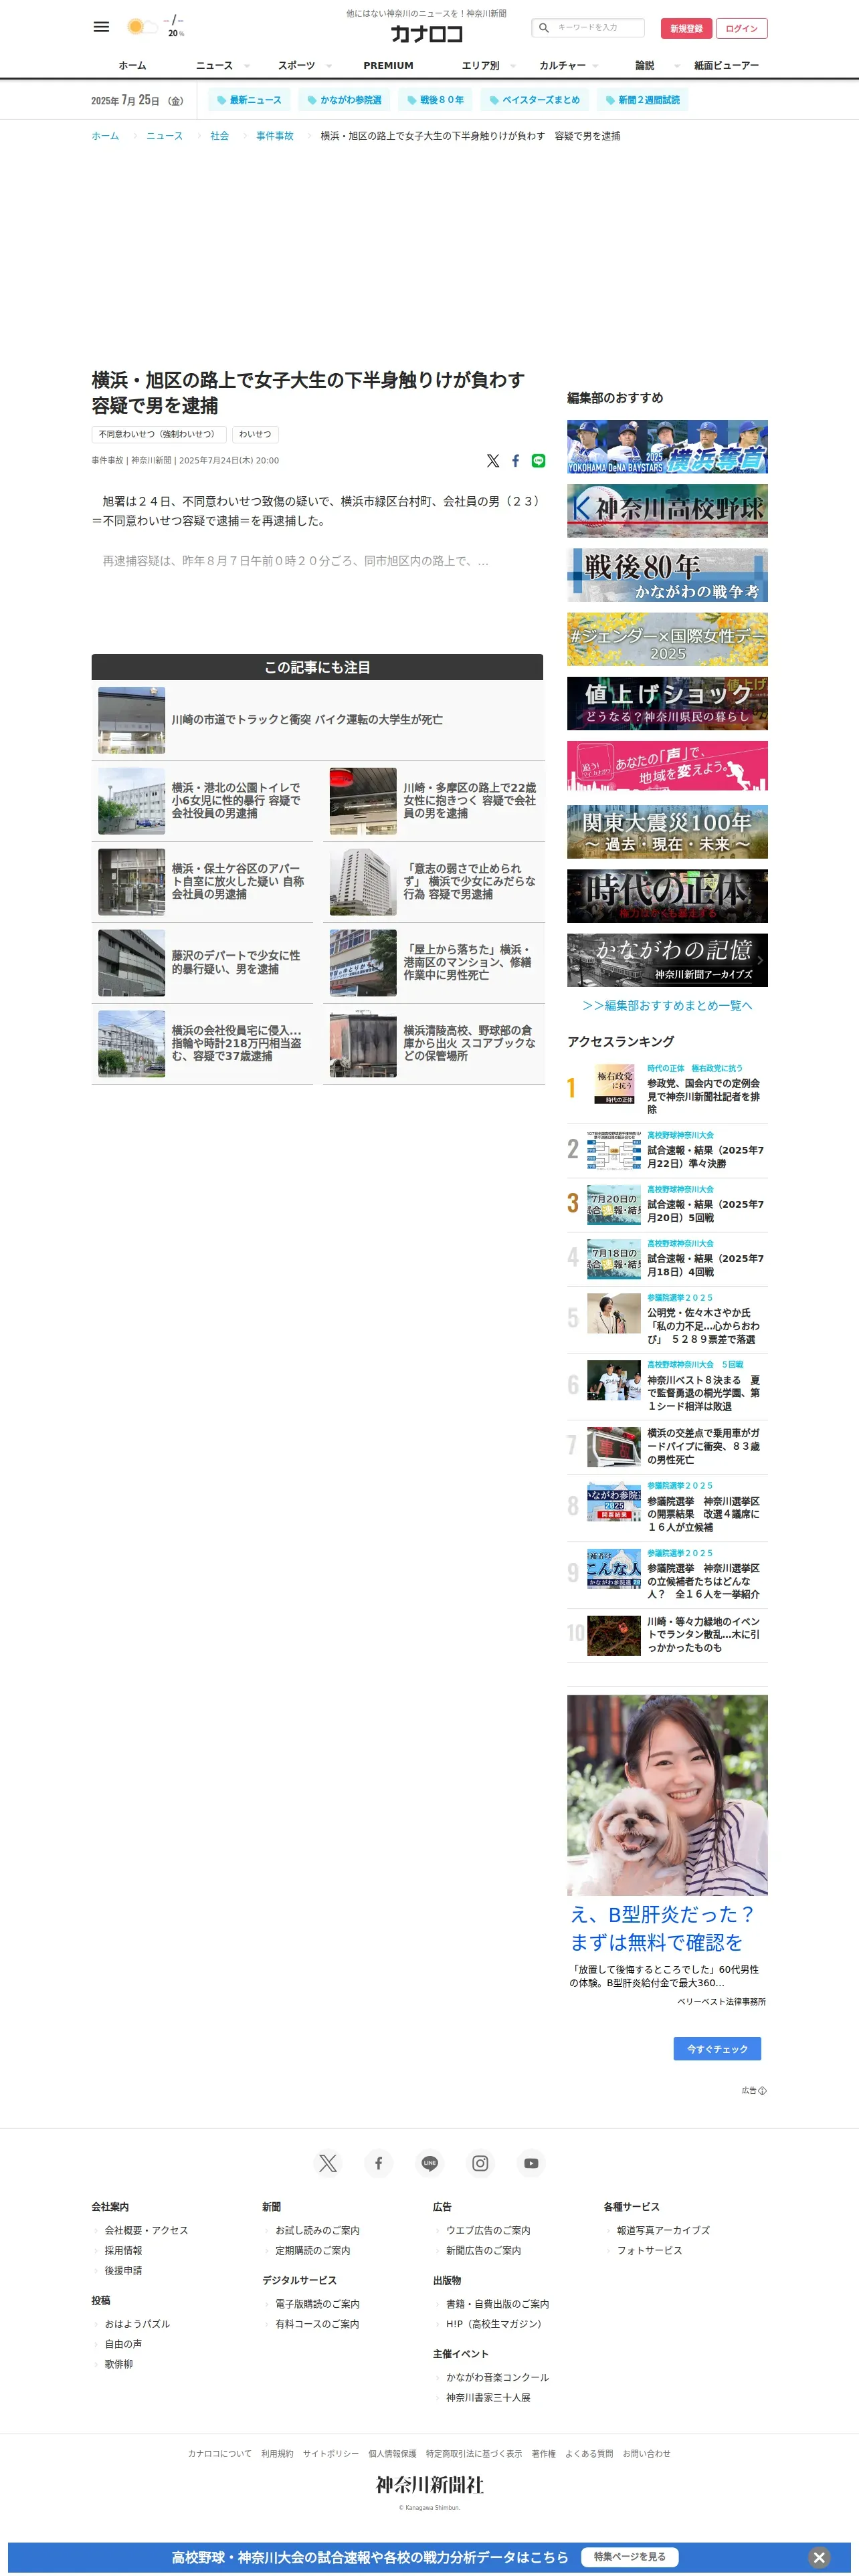Click the 今すぐチェック ad button
Viewport: 859px width, 2576px height.
717,2049
